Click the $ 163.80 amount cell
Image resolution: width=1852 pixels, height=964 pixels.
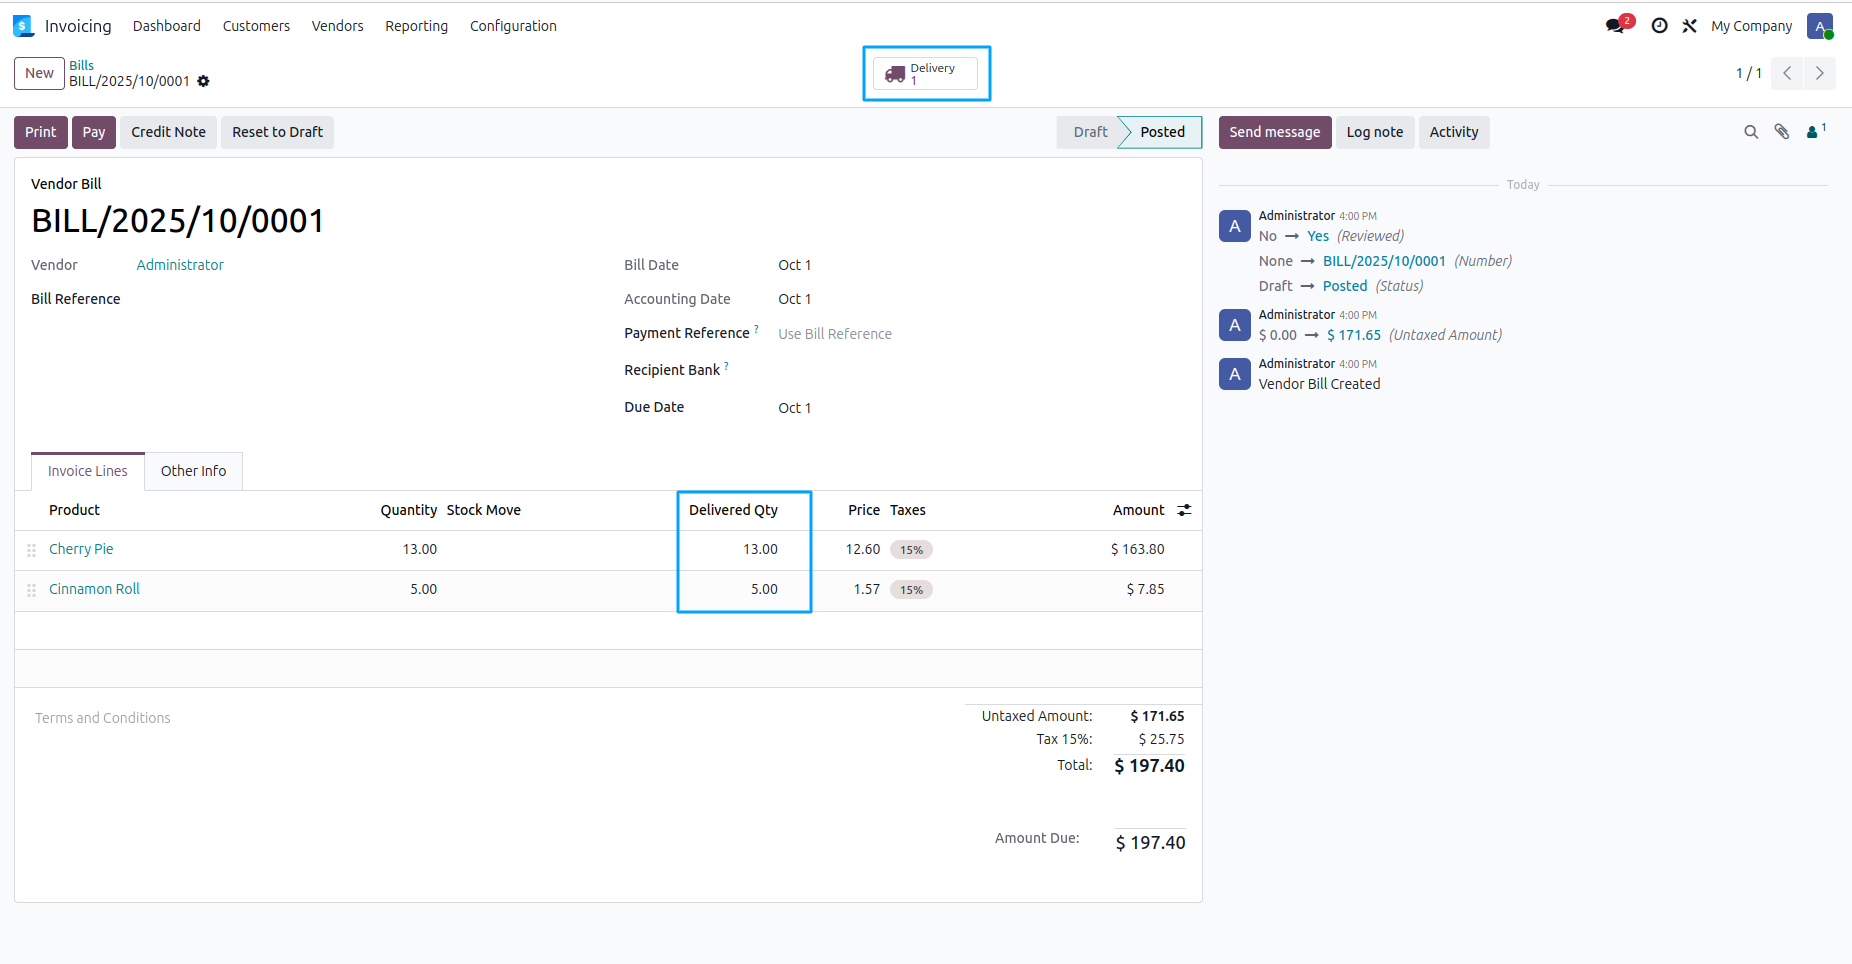click(1138, 549)
